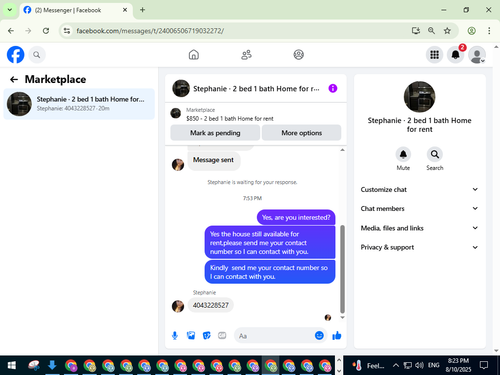Open the Groups icon in top navigation
The height and width of the screenshot is (375, 500).
pos(298,55)
